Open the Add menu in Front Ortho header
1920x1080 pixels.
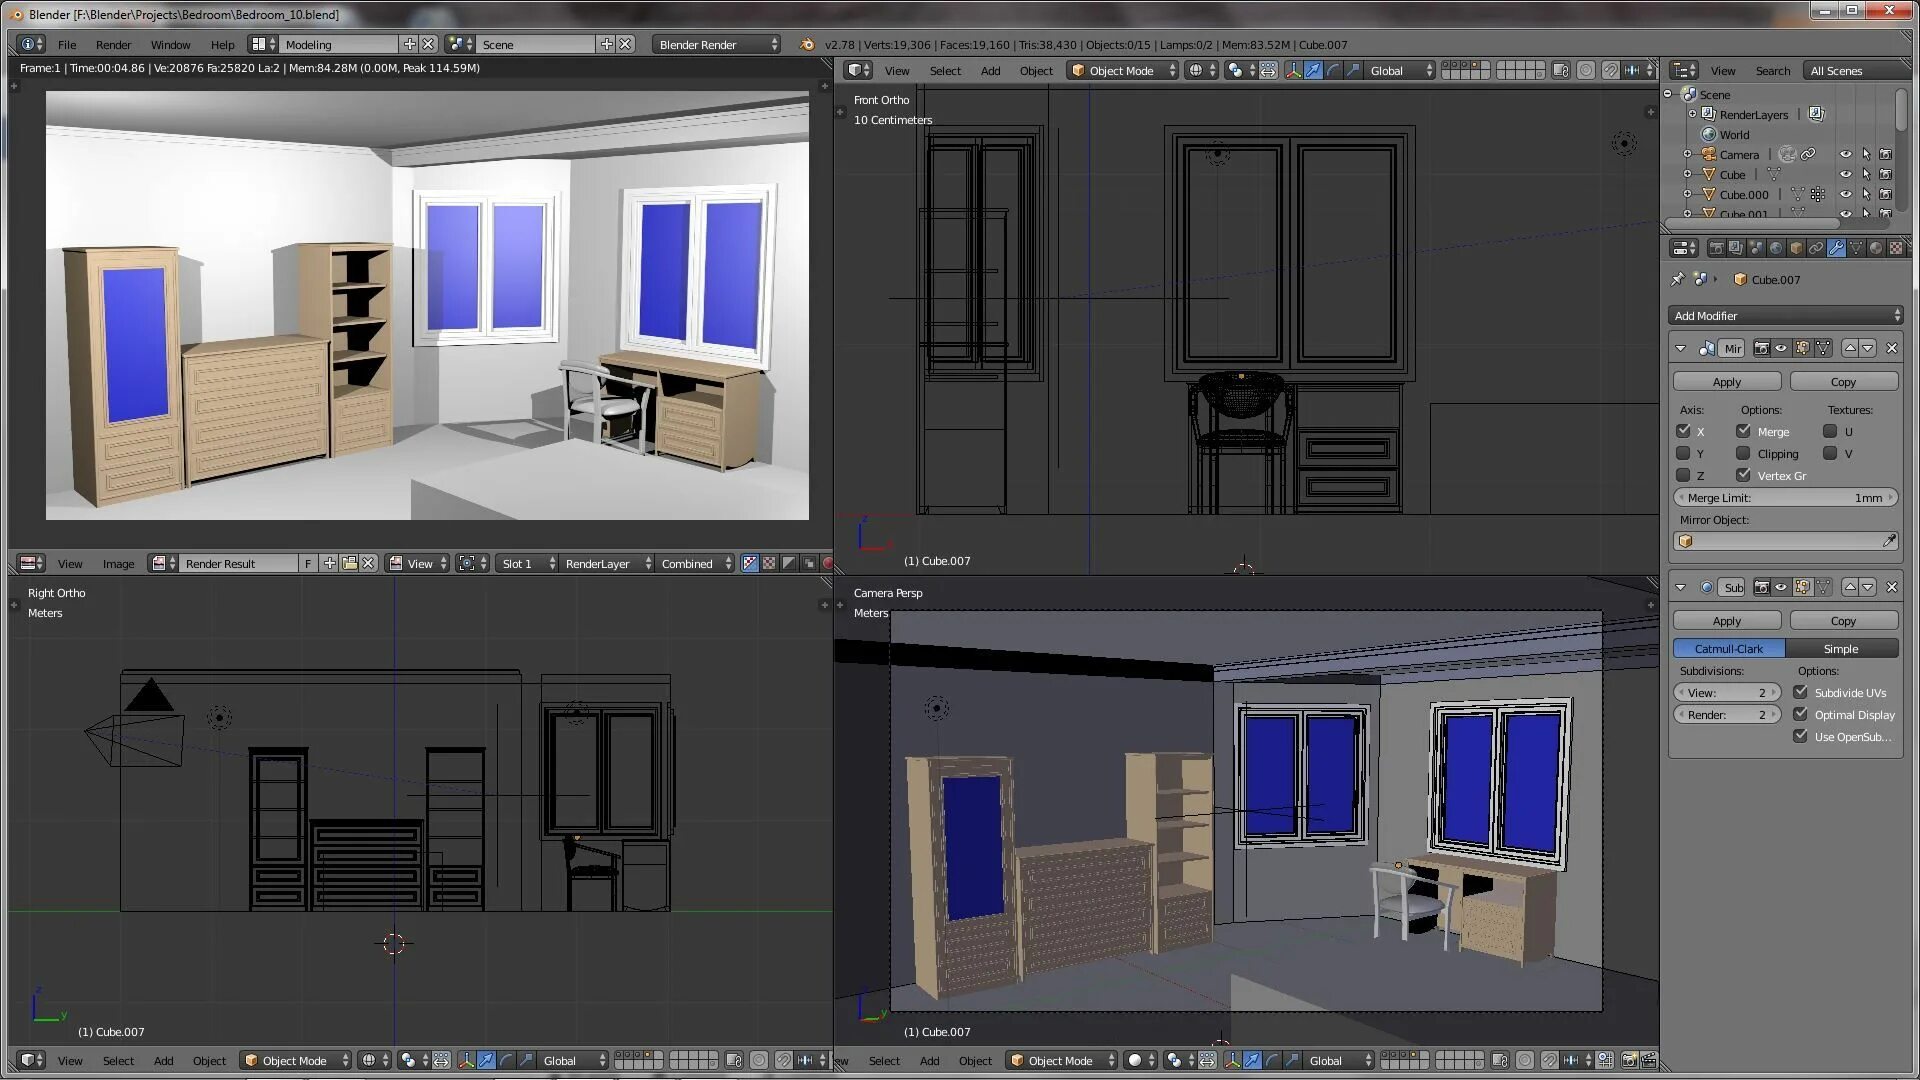point(990,70)
